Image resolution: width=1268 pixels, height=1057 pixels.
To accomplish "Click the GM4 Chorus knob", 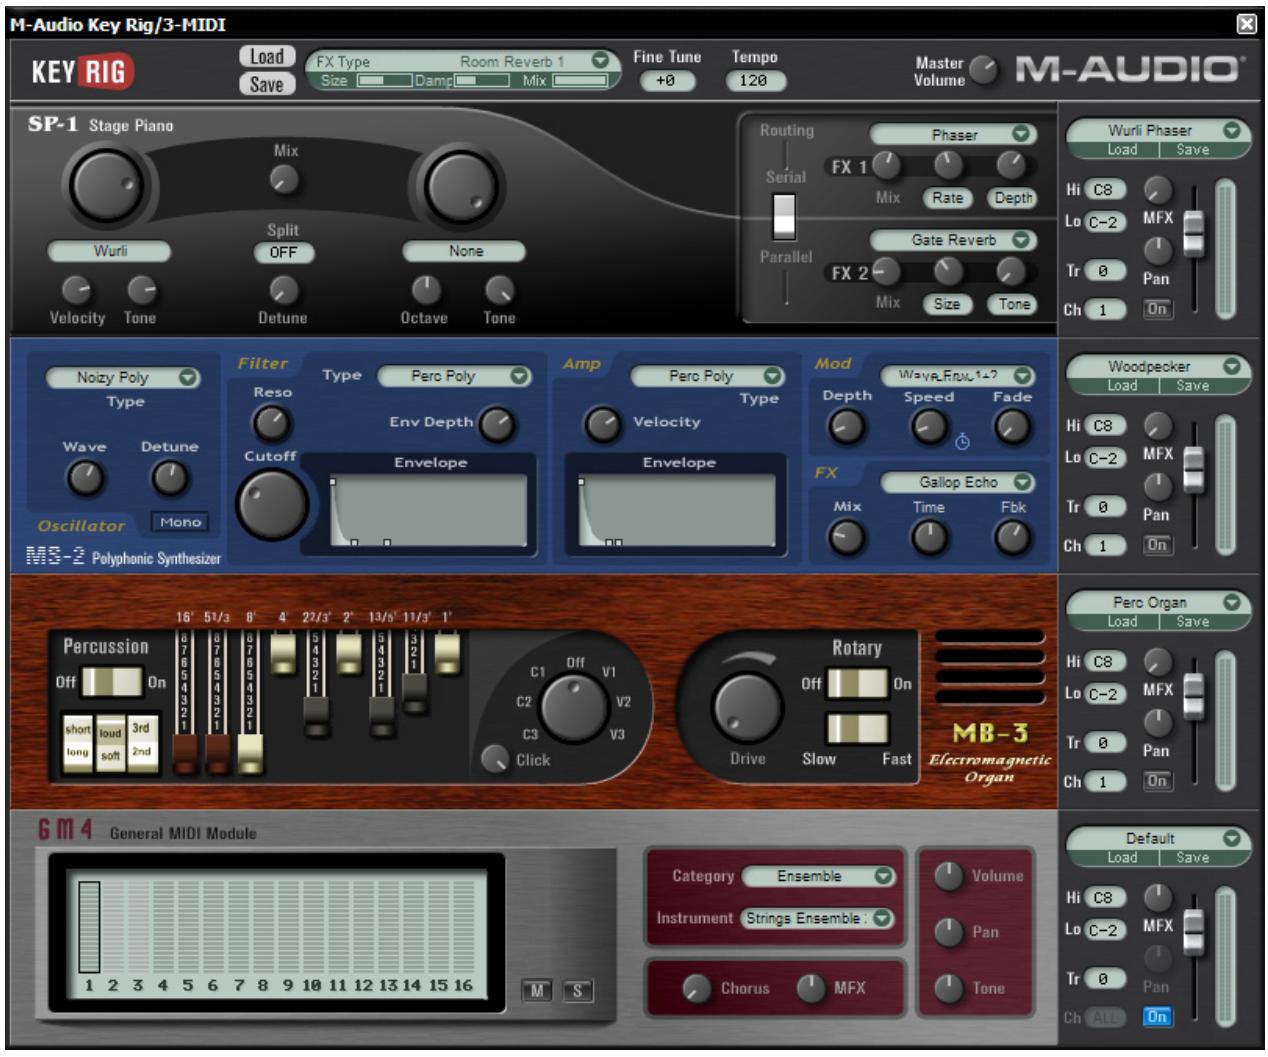I will tap(697, 988).
